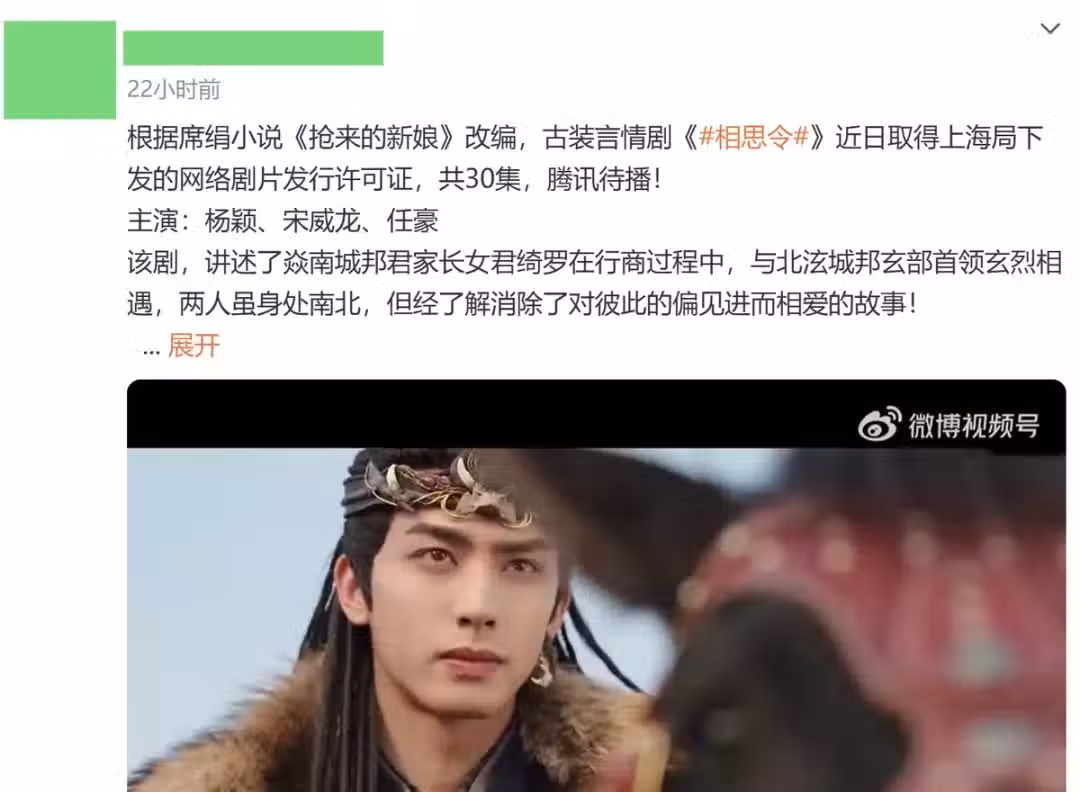The image size is (1080, 792).
Task: Expand full post via 展开 link
Action: (x=194, y=345)
